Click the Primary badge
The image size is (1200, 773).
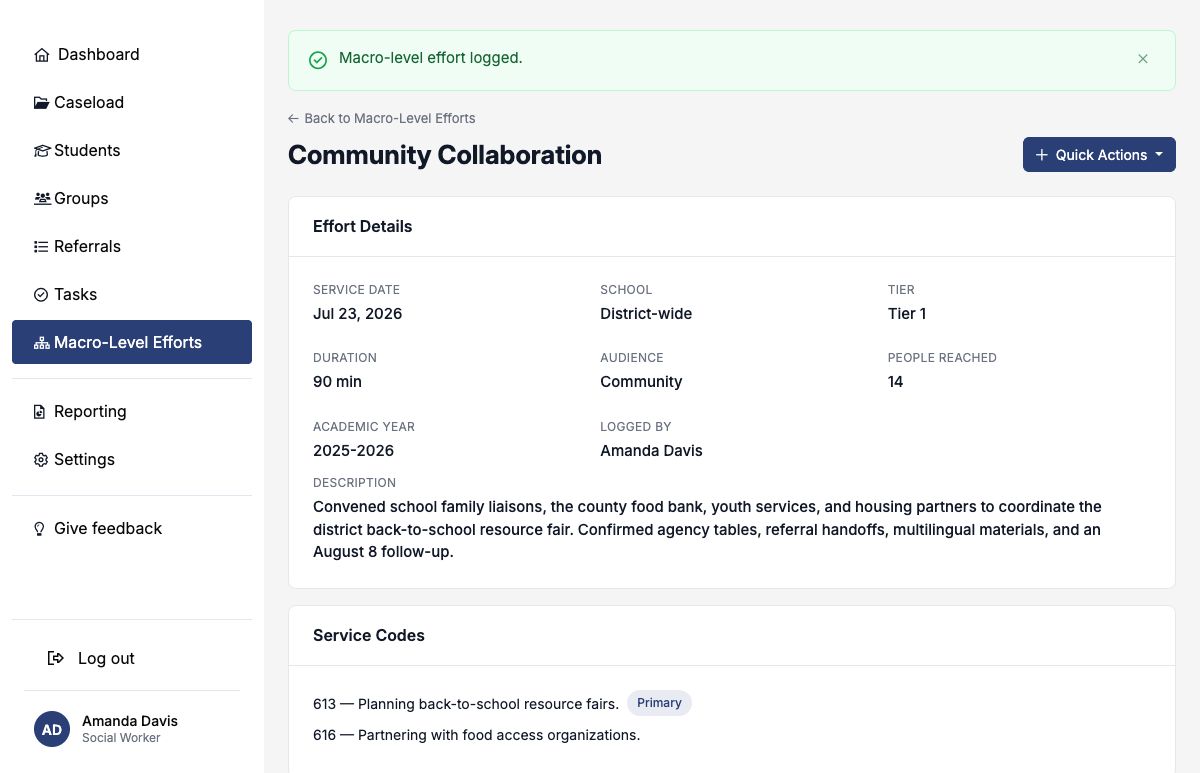tap(659, 703)
